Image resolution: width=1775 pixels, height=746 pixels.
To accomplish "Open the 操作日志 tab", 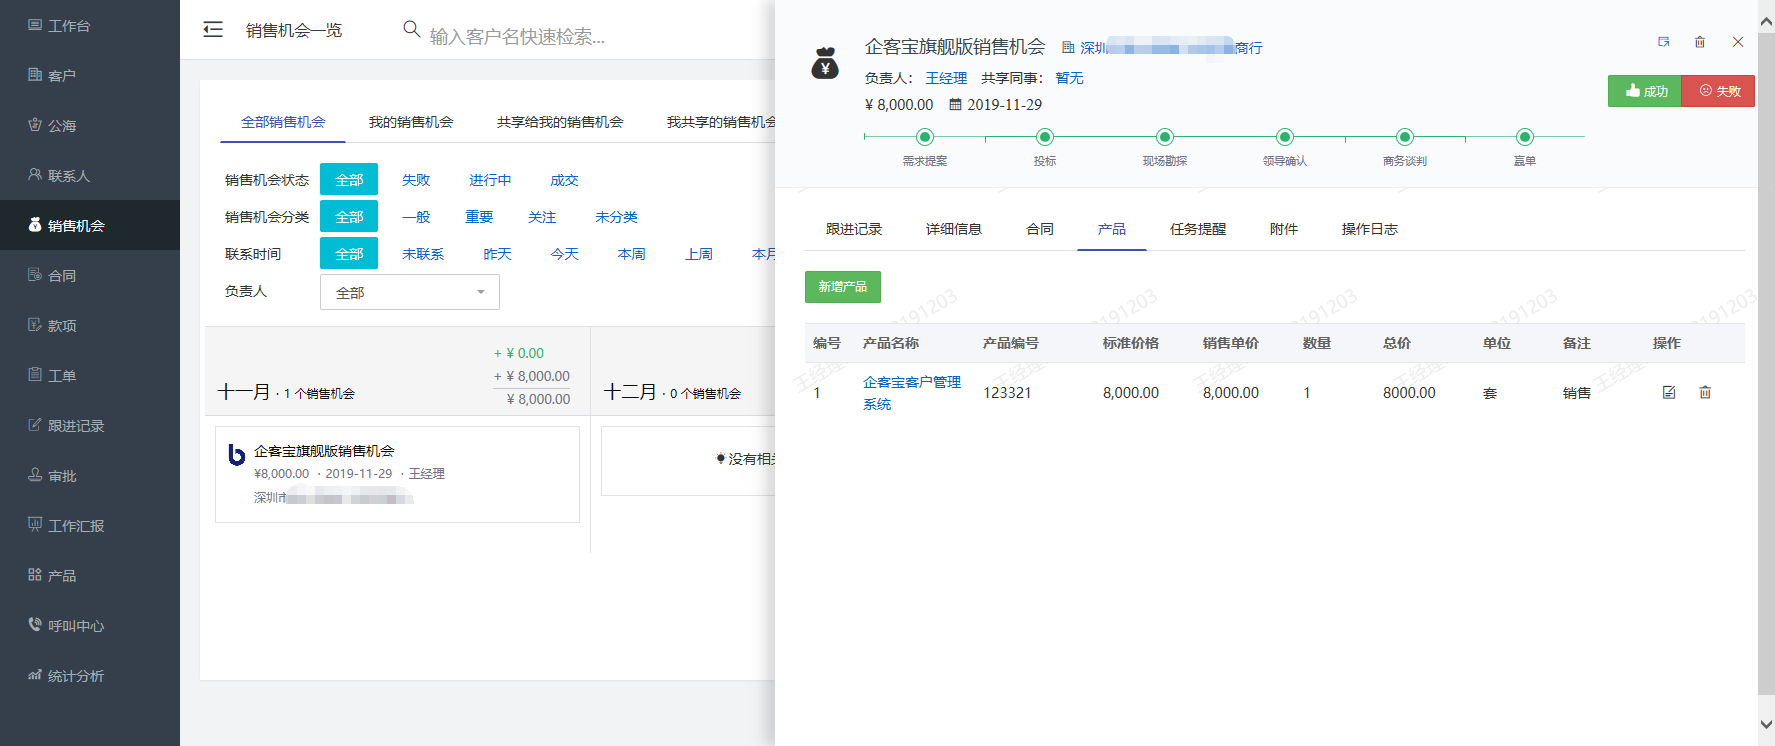I will [x=1370, y=229].
